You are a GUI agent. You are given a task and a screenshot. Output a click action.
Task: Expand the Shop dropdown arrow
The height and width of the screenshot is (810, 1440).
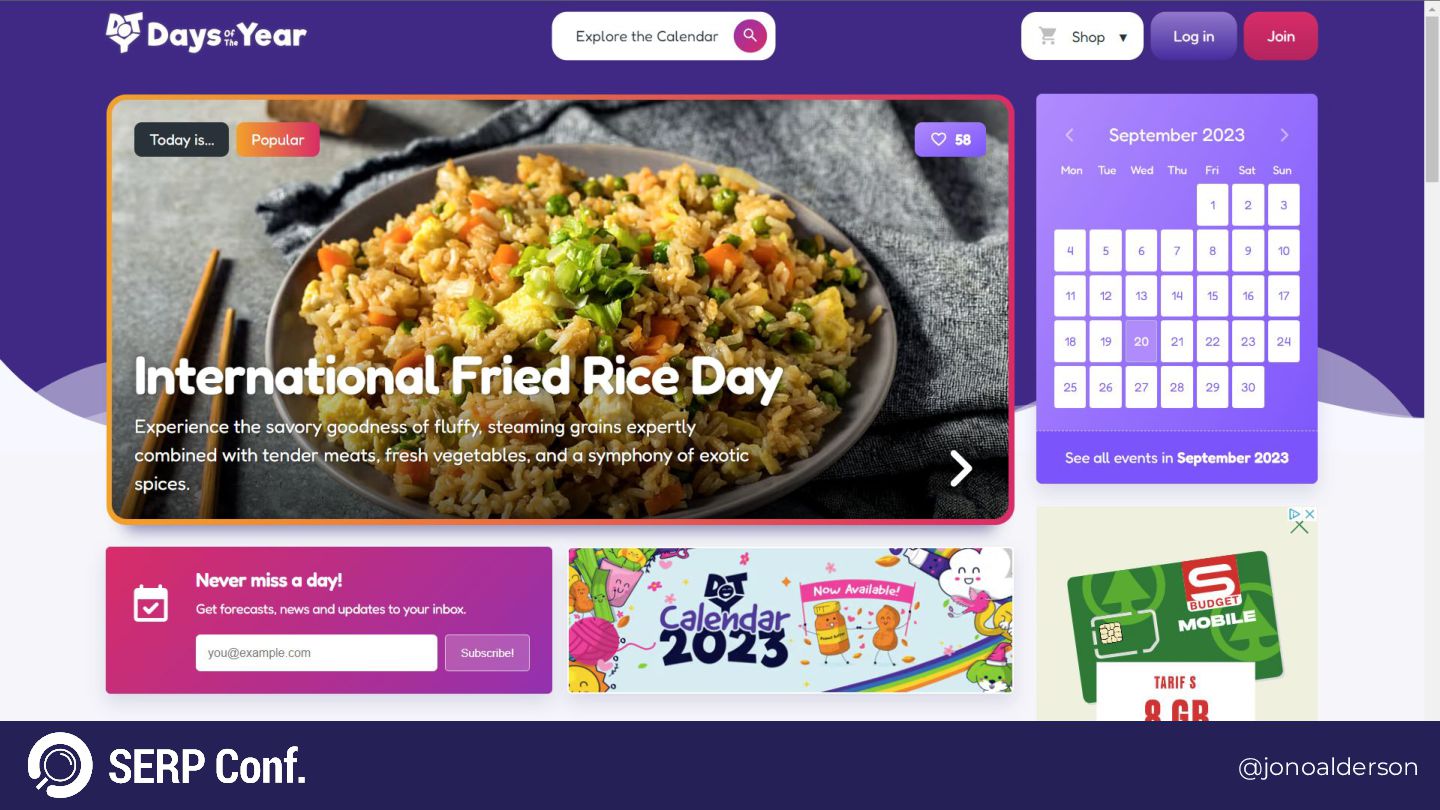[x=1123, y=37]
